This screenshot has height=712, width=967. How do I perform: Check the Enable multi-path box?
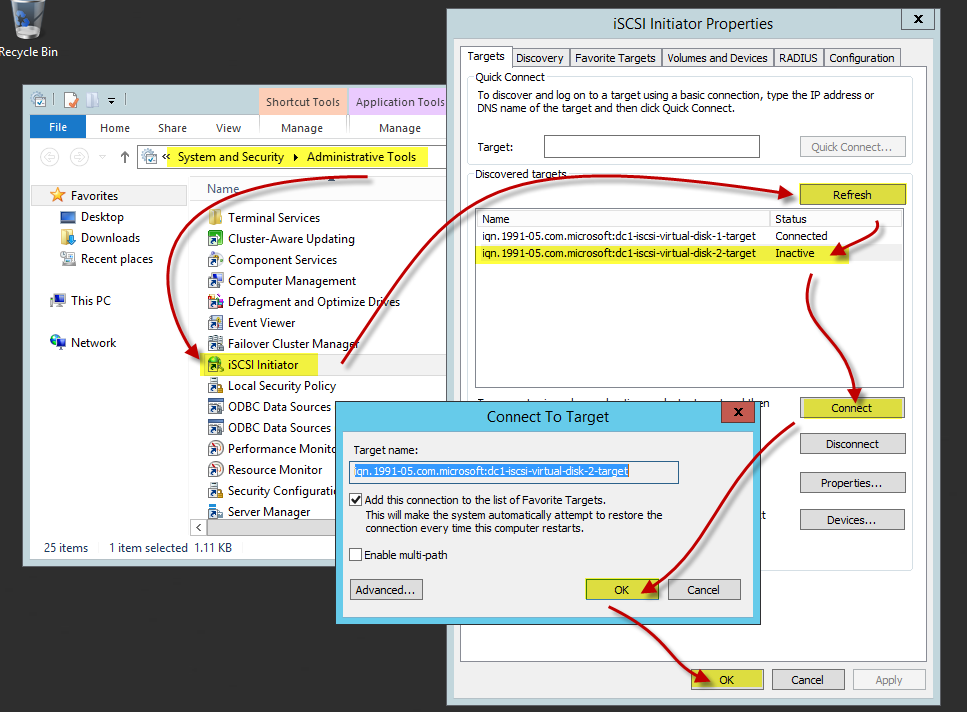click(x=355, y=555)
